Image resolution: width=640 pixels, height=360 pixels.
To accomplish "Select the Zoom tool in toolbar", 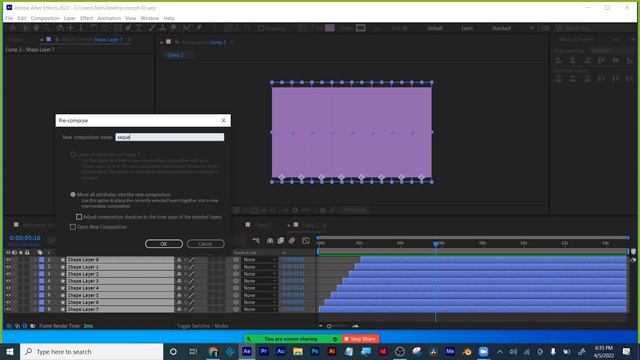I will click(x=47, y=28).
